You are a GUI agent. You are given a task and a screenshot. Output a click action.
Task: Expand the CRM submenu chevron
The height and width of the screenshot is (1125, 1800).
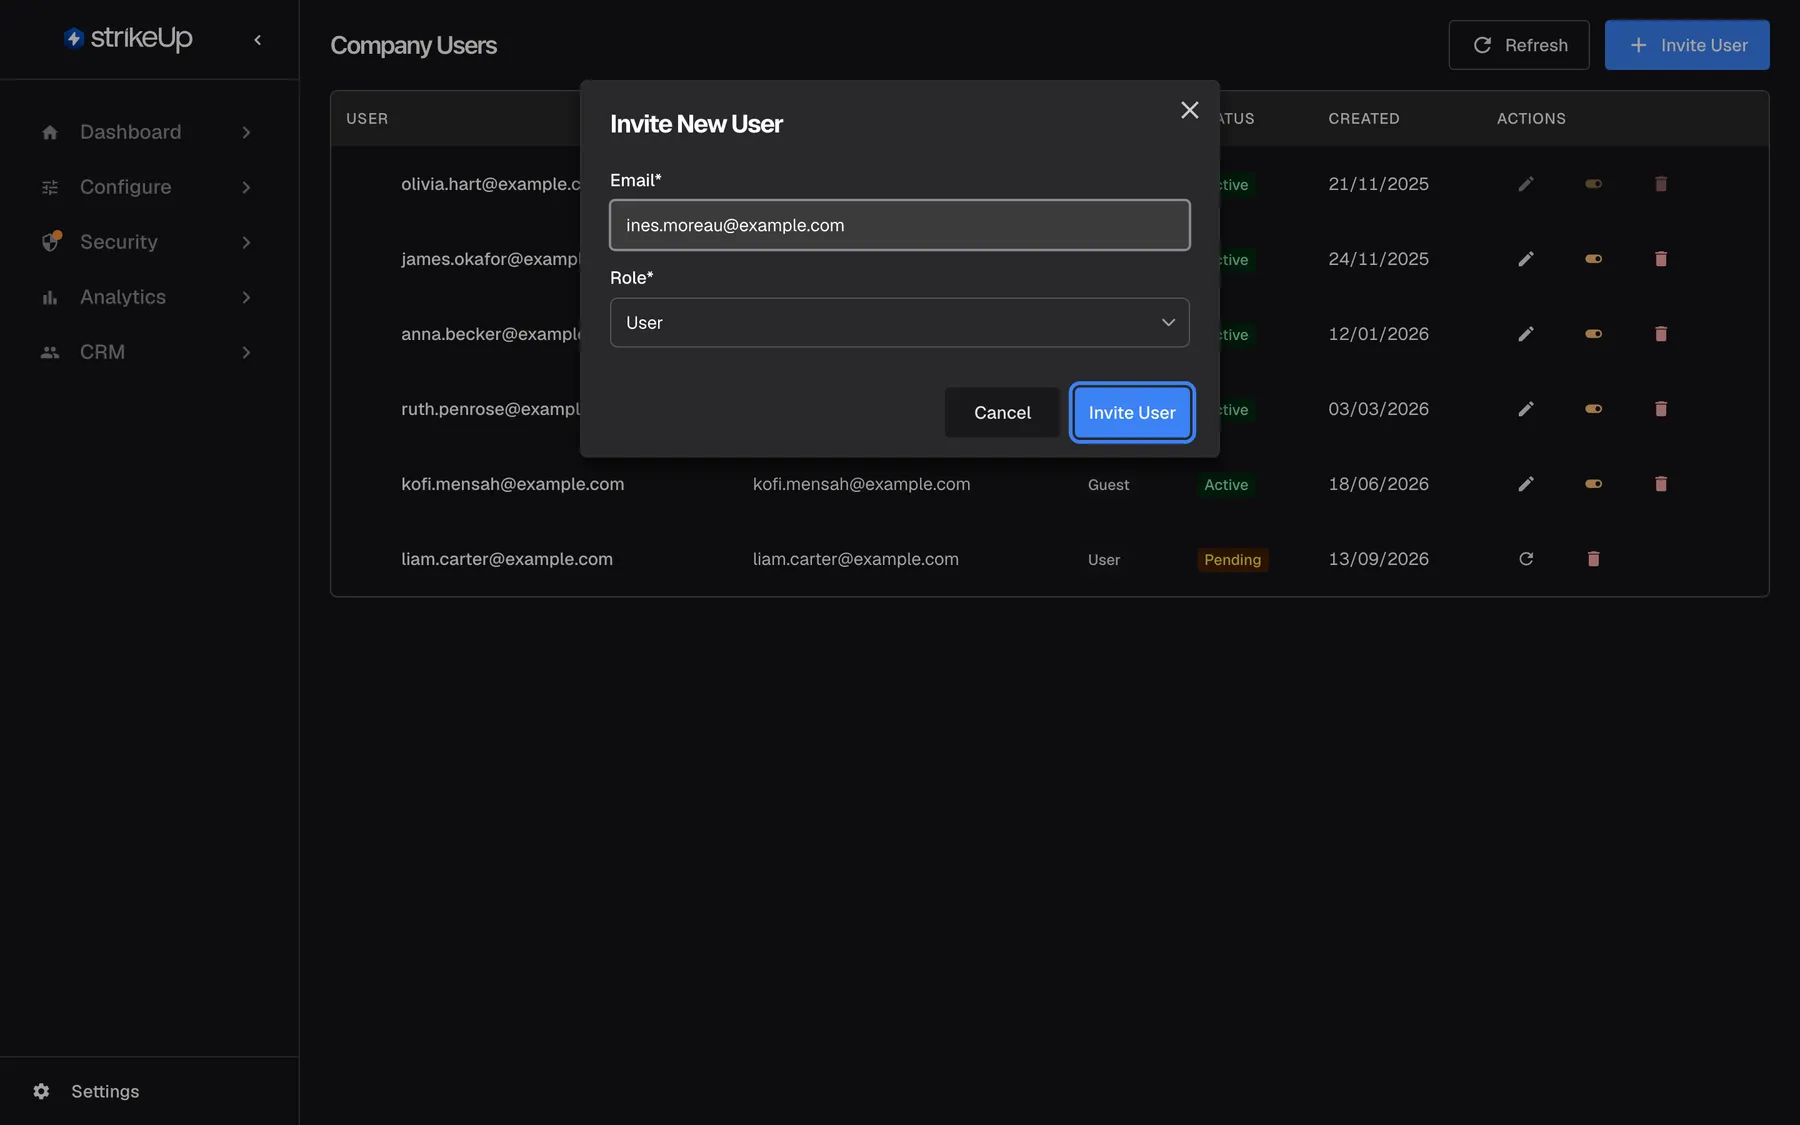(x=246, y=352)
